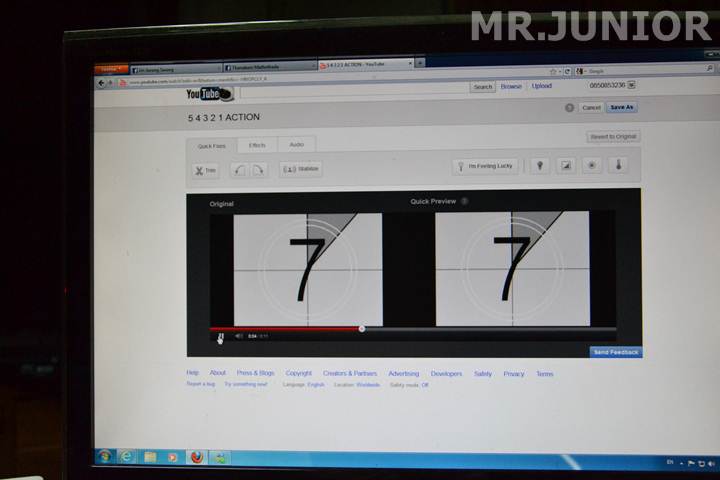The height and width of the screenshot is (480, 720).
Task: Mute the preview volume speaker
Action: [238, 336]
